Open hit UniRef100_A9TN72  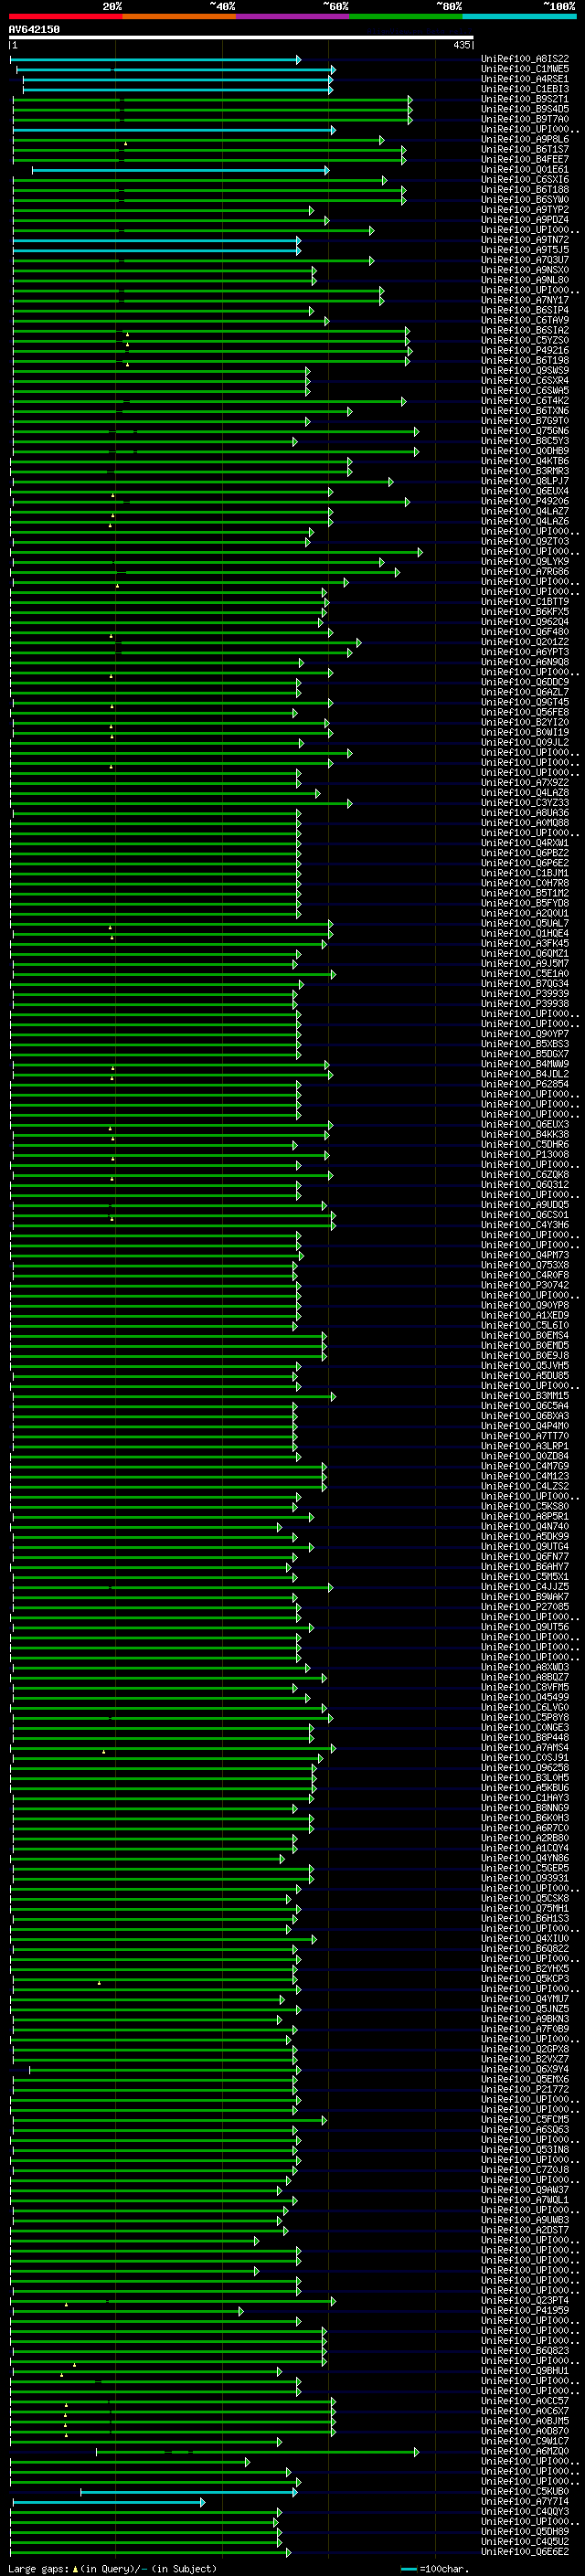(x=525, y=240)
